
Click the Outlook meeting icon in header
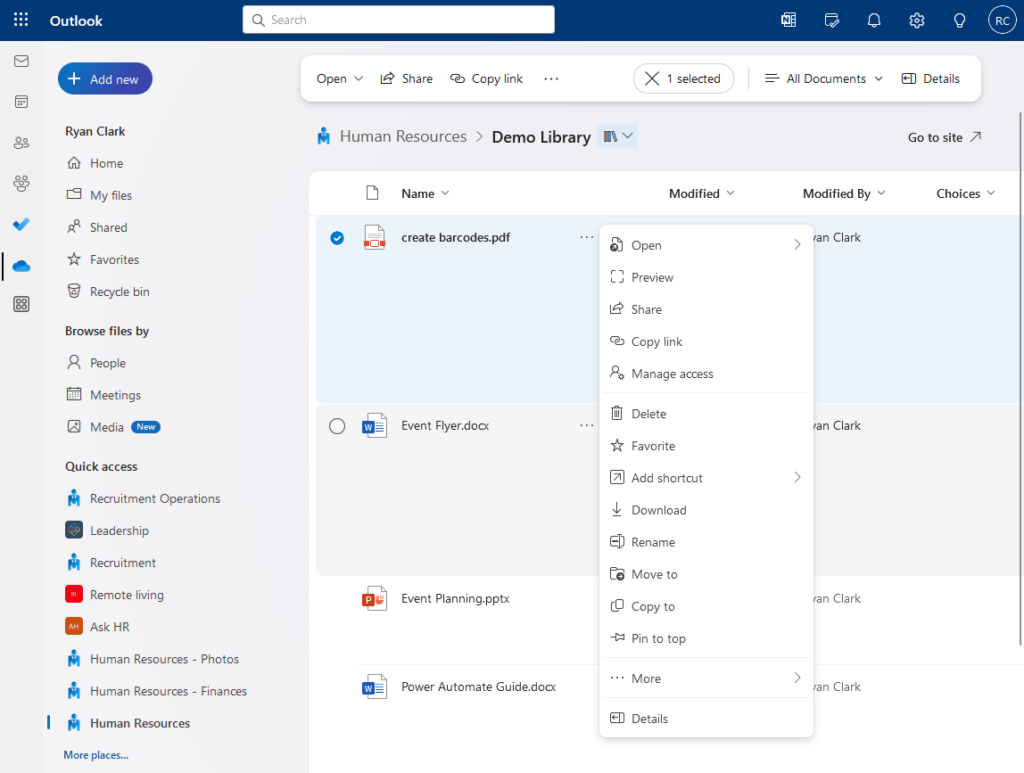(789, 20)
